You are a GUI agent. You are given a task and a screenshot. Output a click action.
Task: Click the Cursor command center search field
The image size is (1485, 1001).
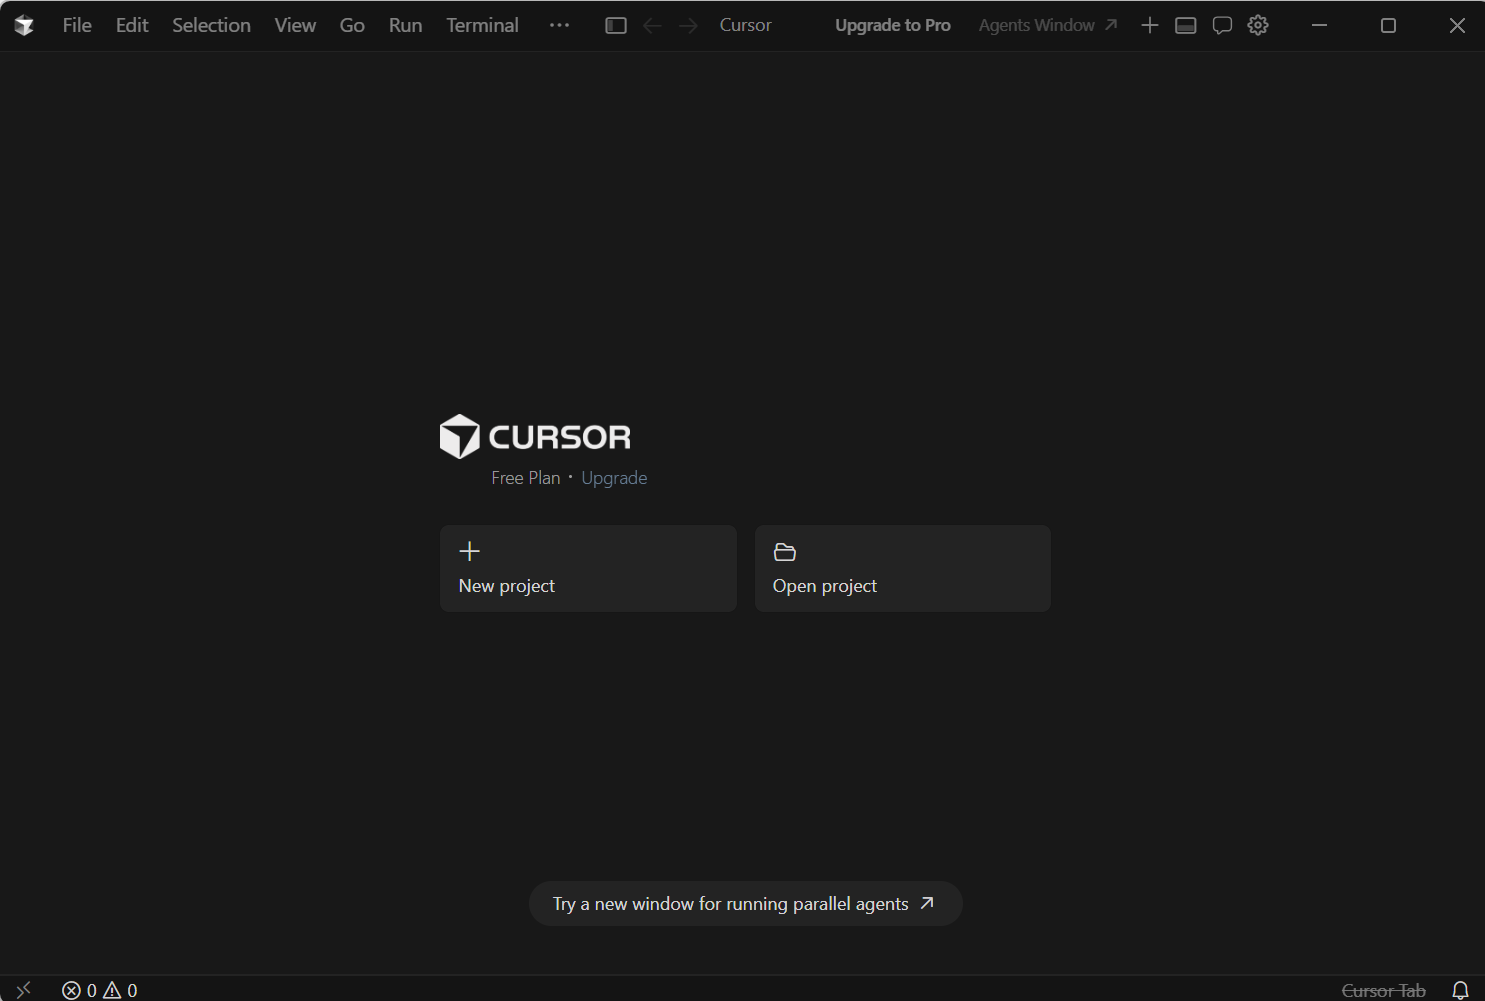pyautogui.click(x=746, y=26)
